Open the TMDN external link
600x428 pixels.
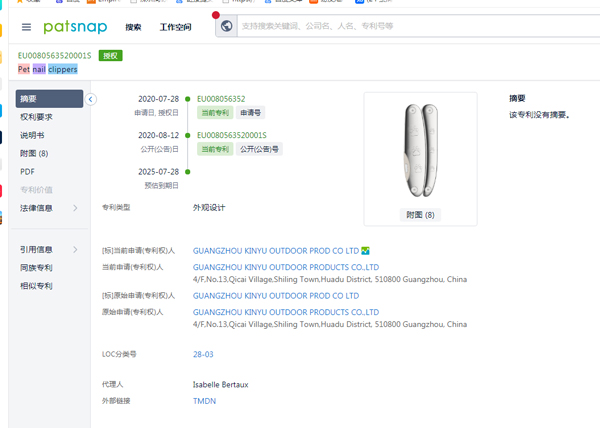coord(204,401)
